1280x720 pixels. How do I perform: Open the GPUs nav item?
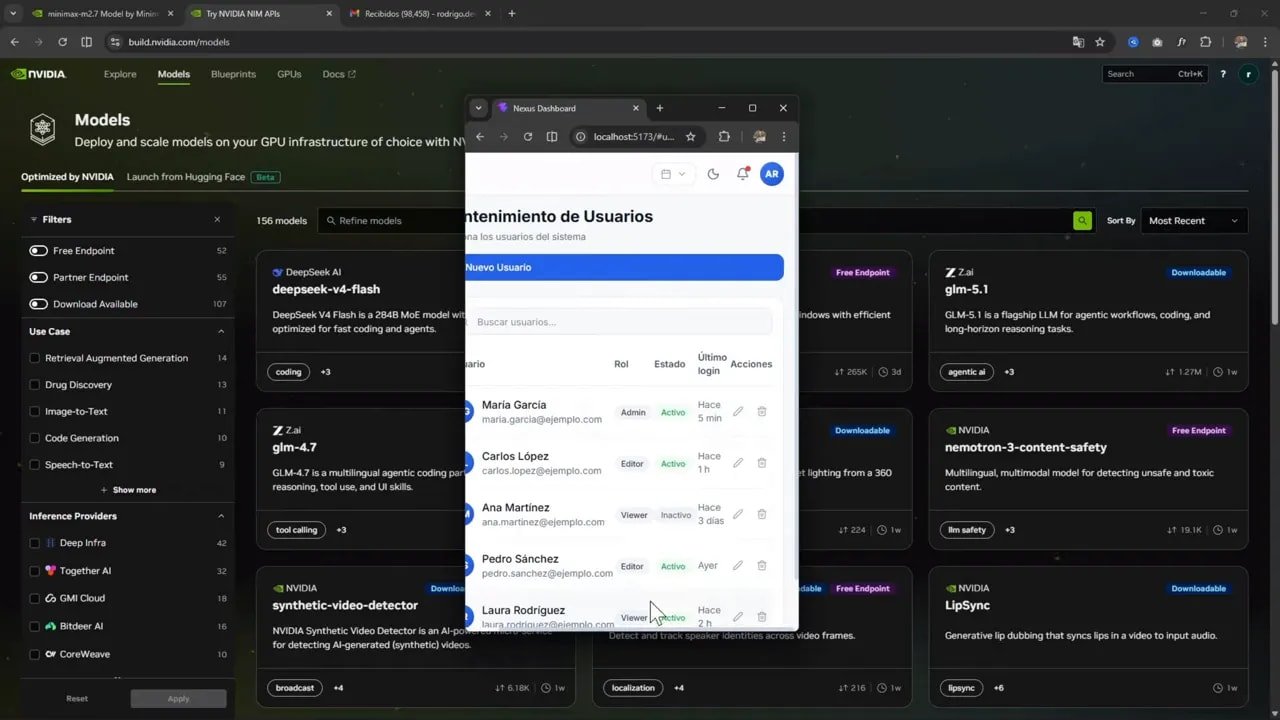(x=289, y=74)
